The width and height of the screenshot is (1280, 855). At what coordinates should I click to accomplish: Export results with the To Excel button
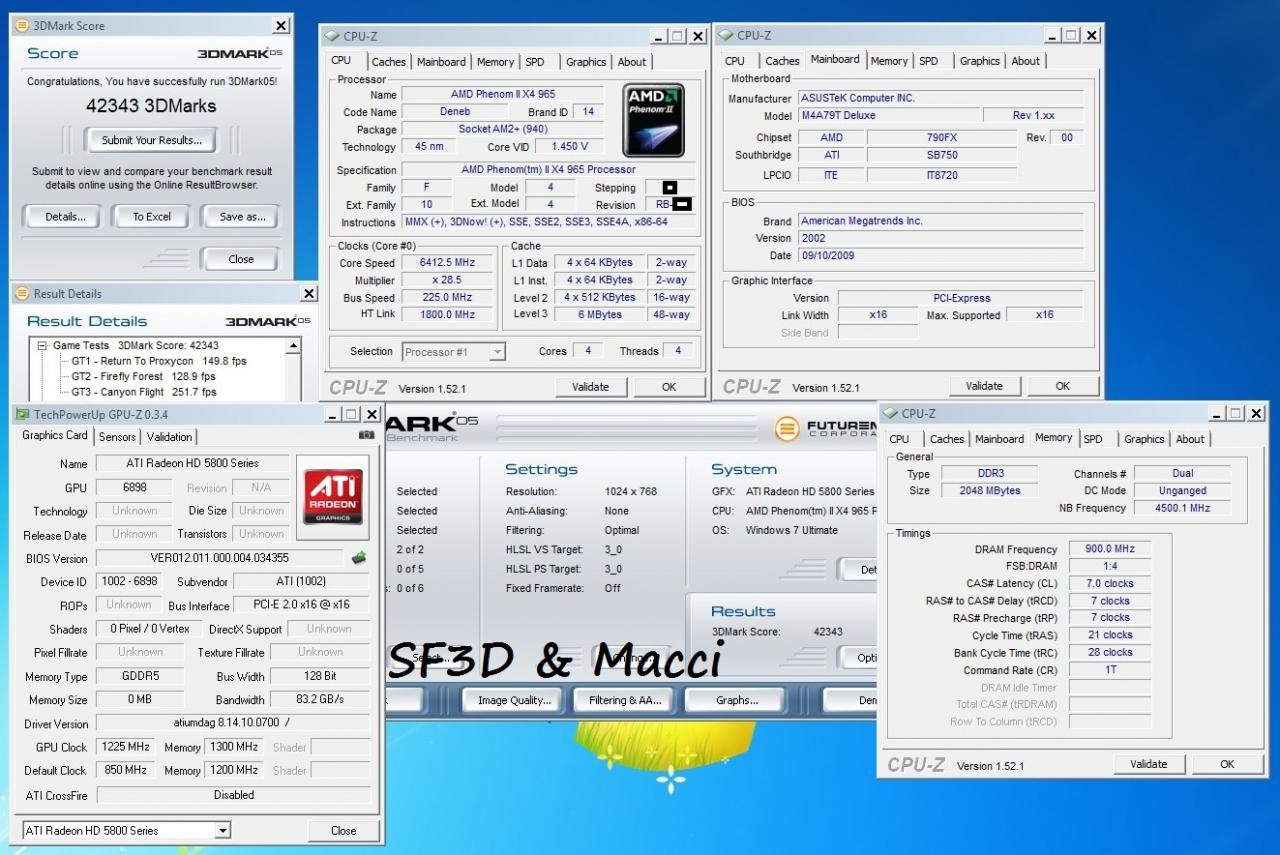point(152,216)
